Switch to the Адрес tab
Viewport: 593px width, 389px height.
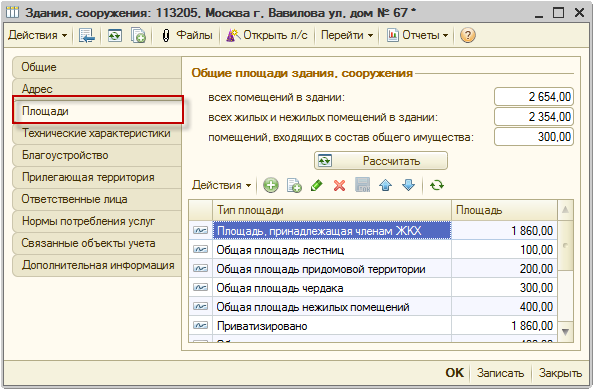[97, 89]
